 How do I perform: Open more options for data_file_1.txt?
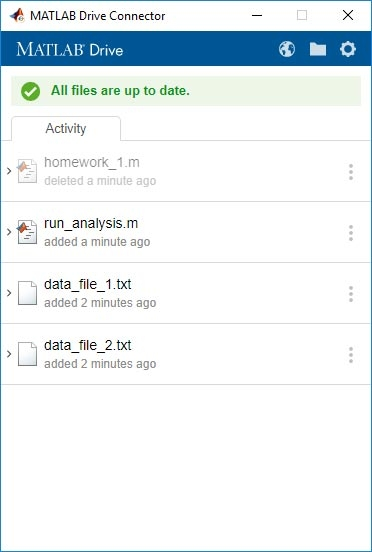(x=351, y=294)
